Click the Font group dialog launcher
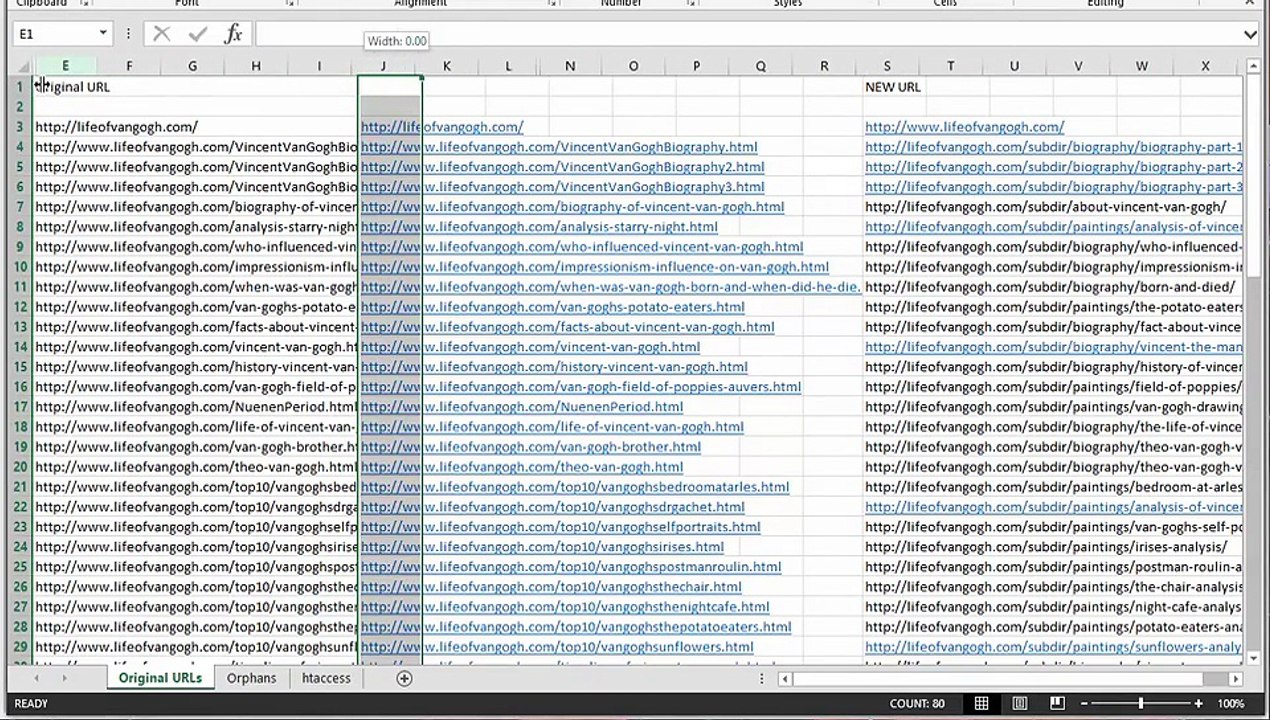Viewport: 1270px width, 720px height. (290, 3)
